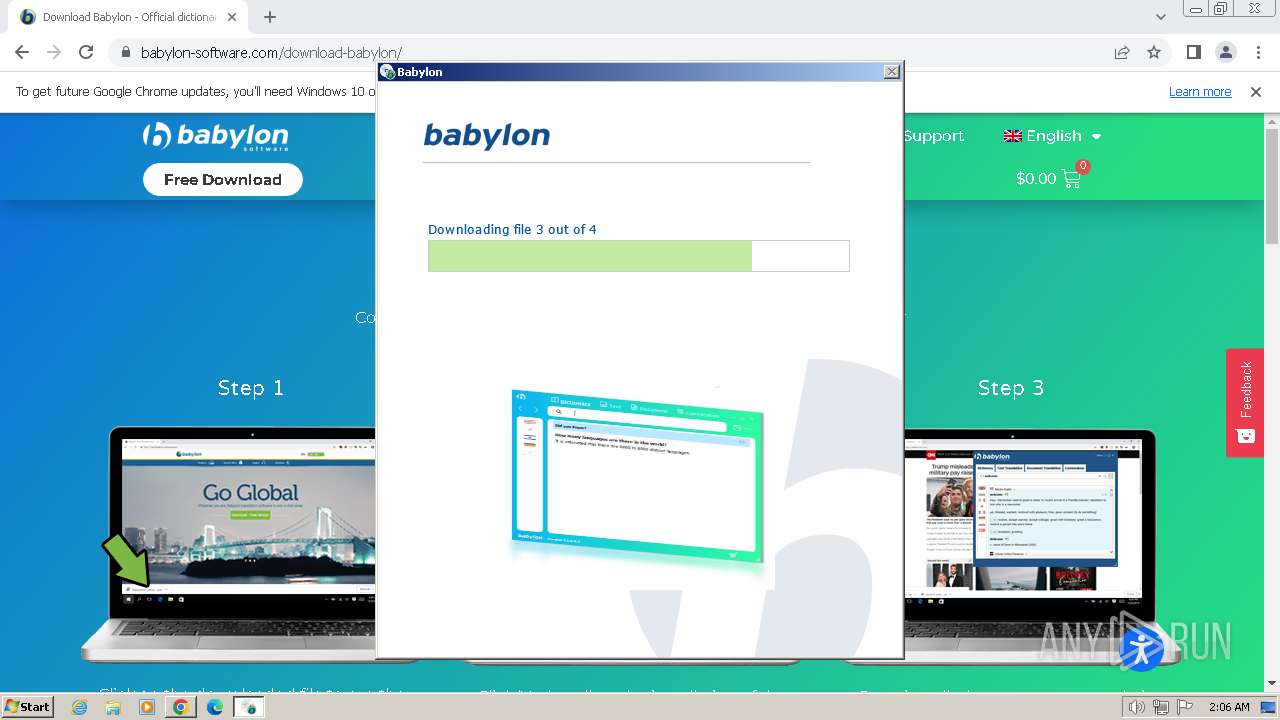Click Downloading file 3 out of 4 text
The height and width of the screenshot is (720, 1280).
tap(512, 229)
